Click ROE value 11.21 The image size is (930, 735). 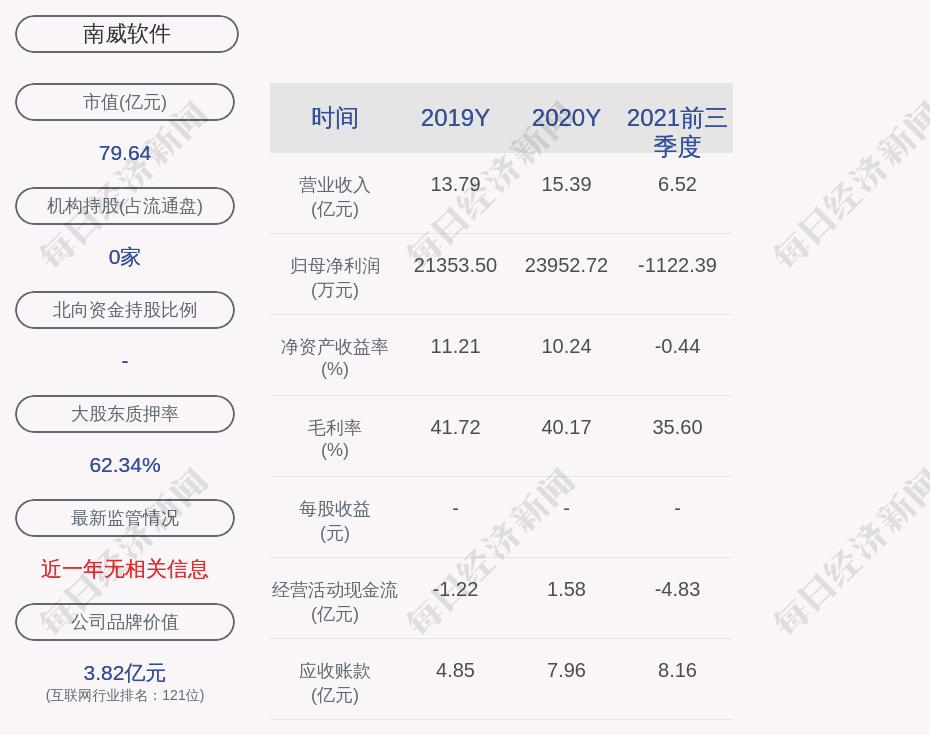(x=455, y=346)
